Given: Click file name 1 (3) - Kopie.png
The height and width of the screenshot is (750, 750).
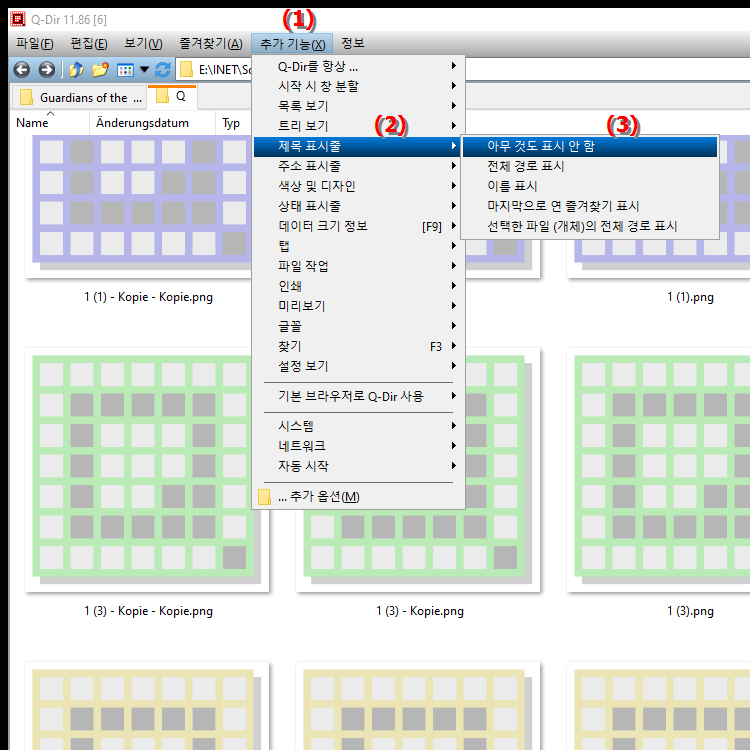Looking at the screenshot, I should point(419,611).
